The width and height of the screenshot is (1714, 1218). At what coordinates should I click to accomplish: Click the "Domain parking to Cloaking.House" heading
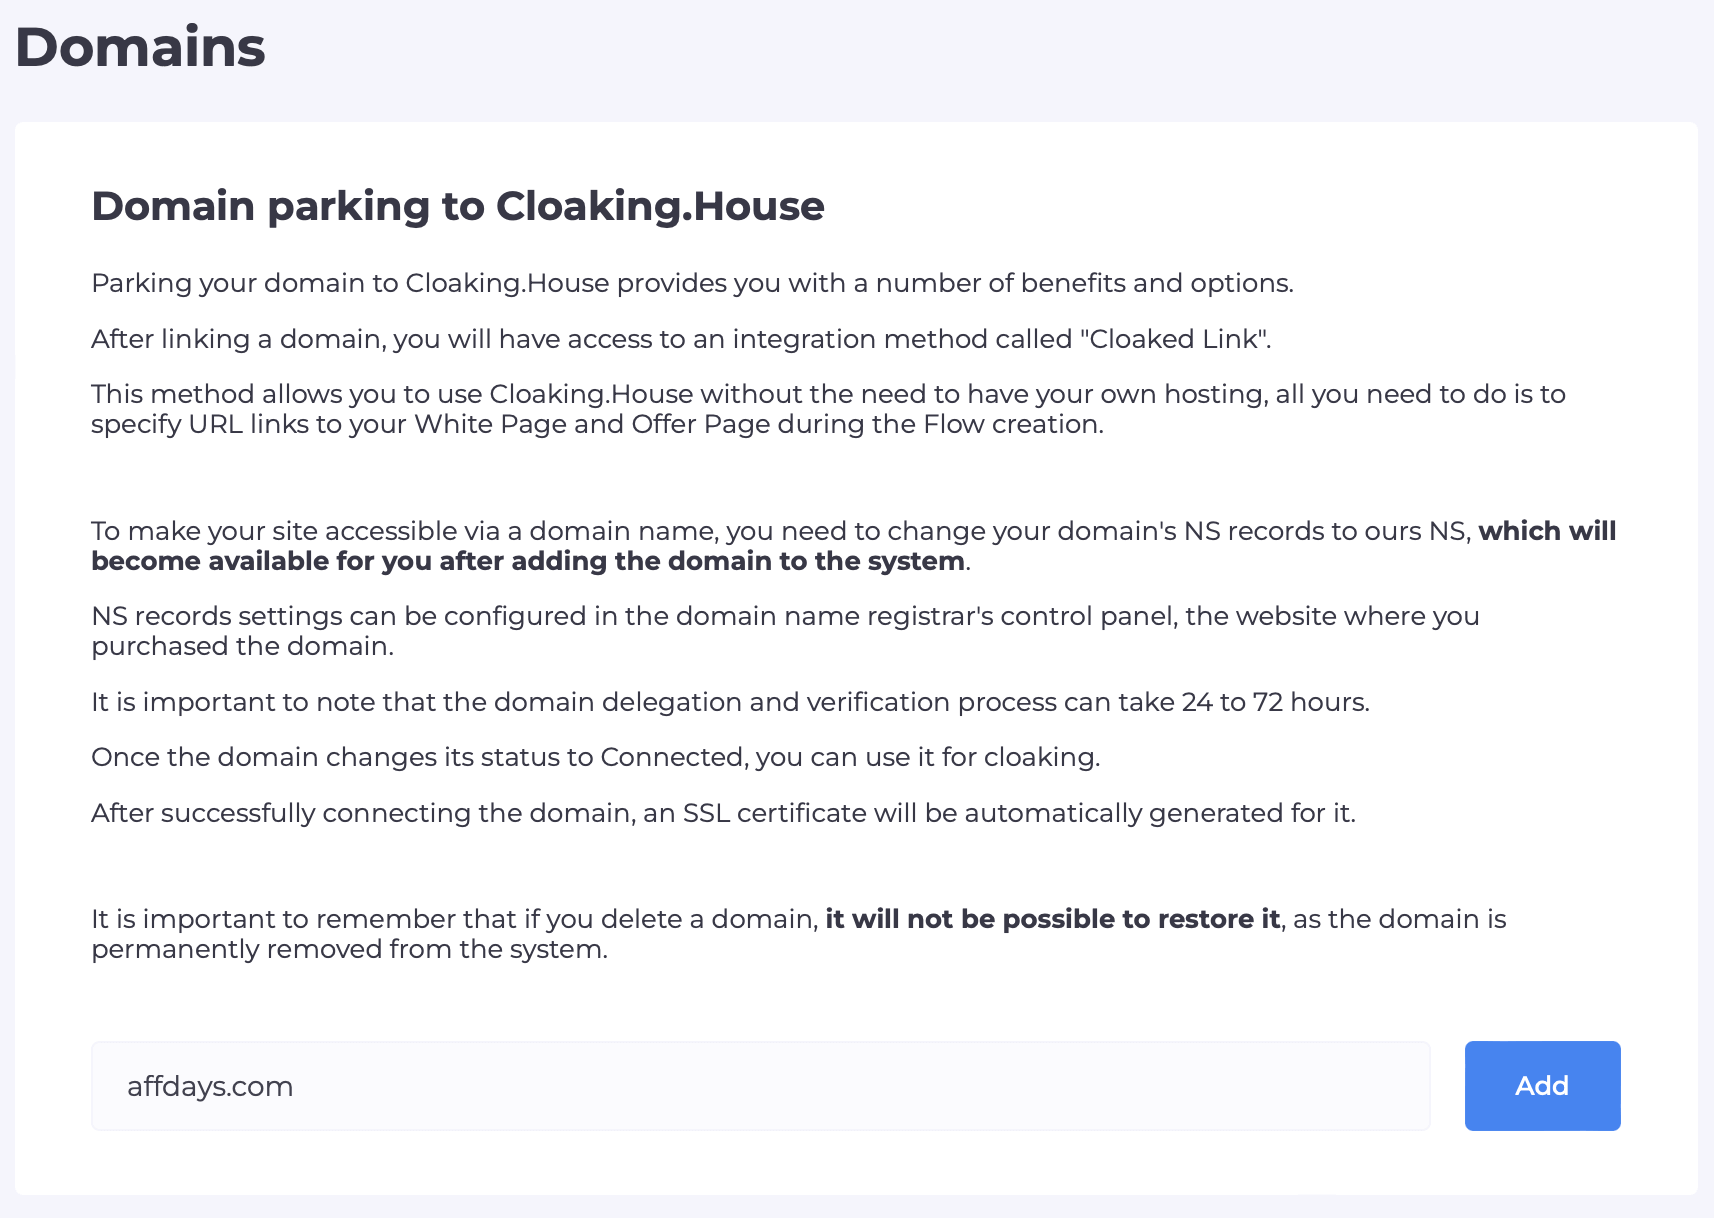(457, 206)
